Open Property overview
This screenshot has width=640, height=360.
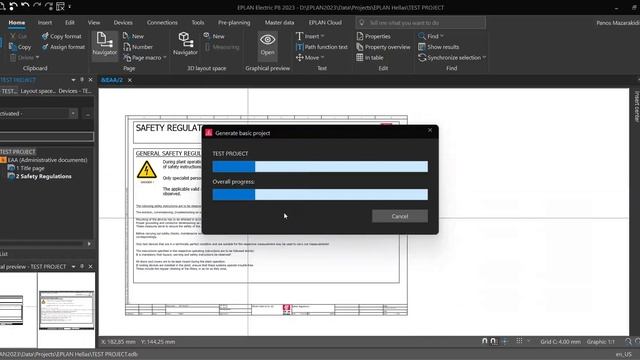point(383,47)
